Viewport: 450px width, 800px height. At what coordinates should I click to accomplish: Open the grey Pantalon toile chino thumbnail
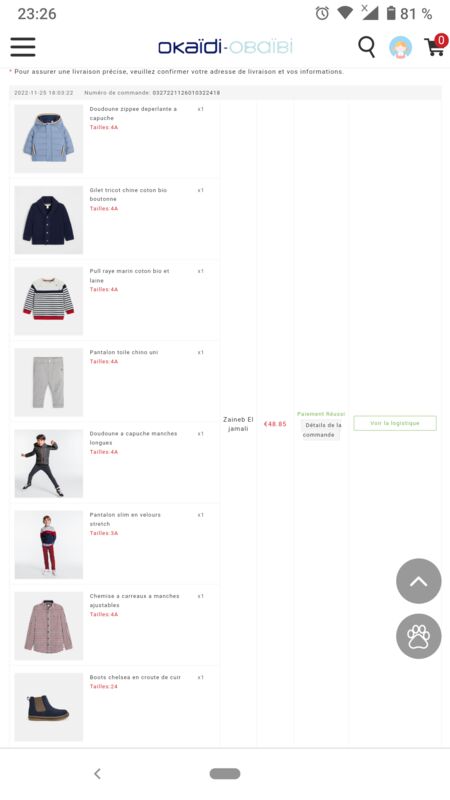[x=48, y=382]
